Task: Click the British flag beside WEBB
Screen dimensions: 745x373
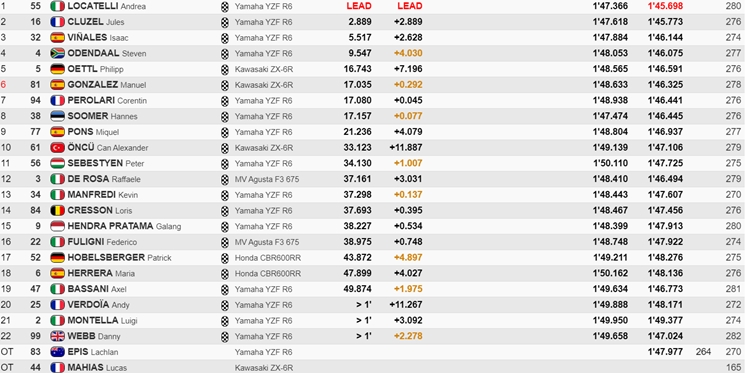Action: (57, 336)
